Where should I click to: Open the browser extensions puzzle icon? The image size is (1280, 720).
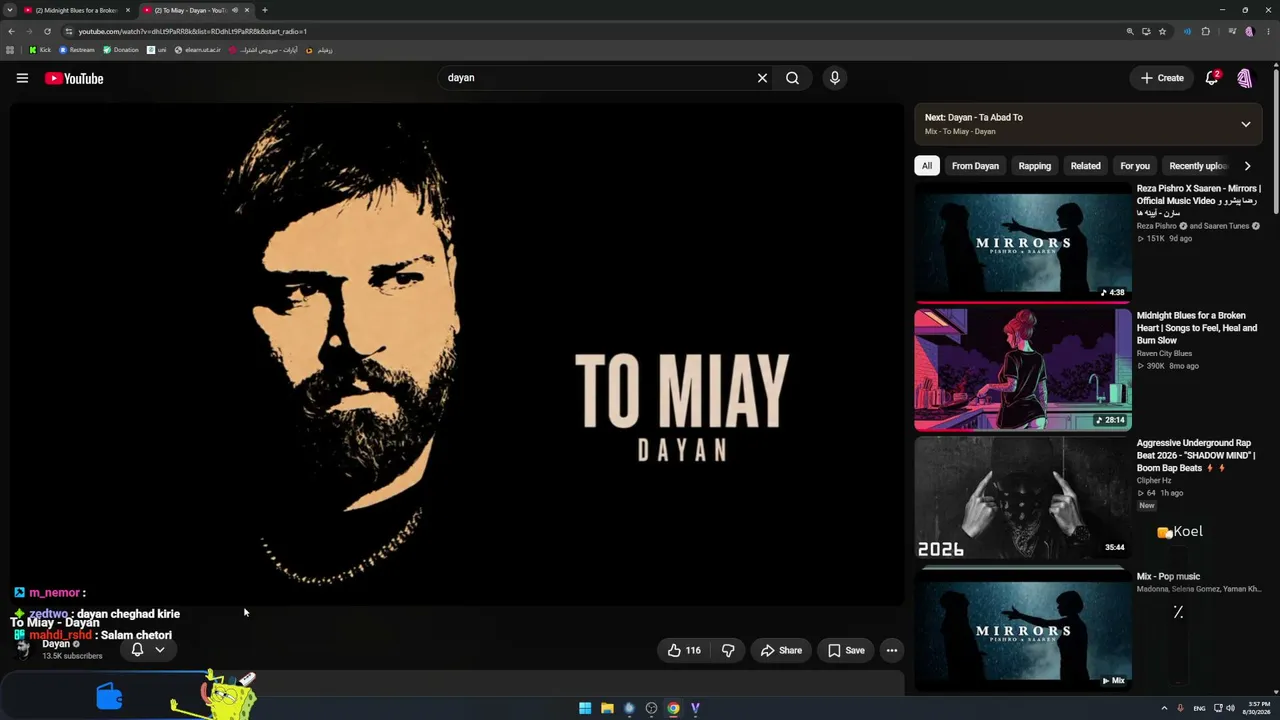point(1206,31)
